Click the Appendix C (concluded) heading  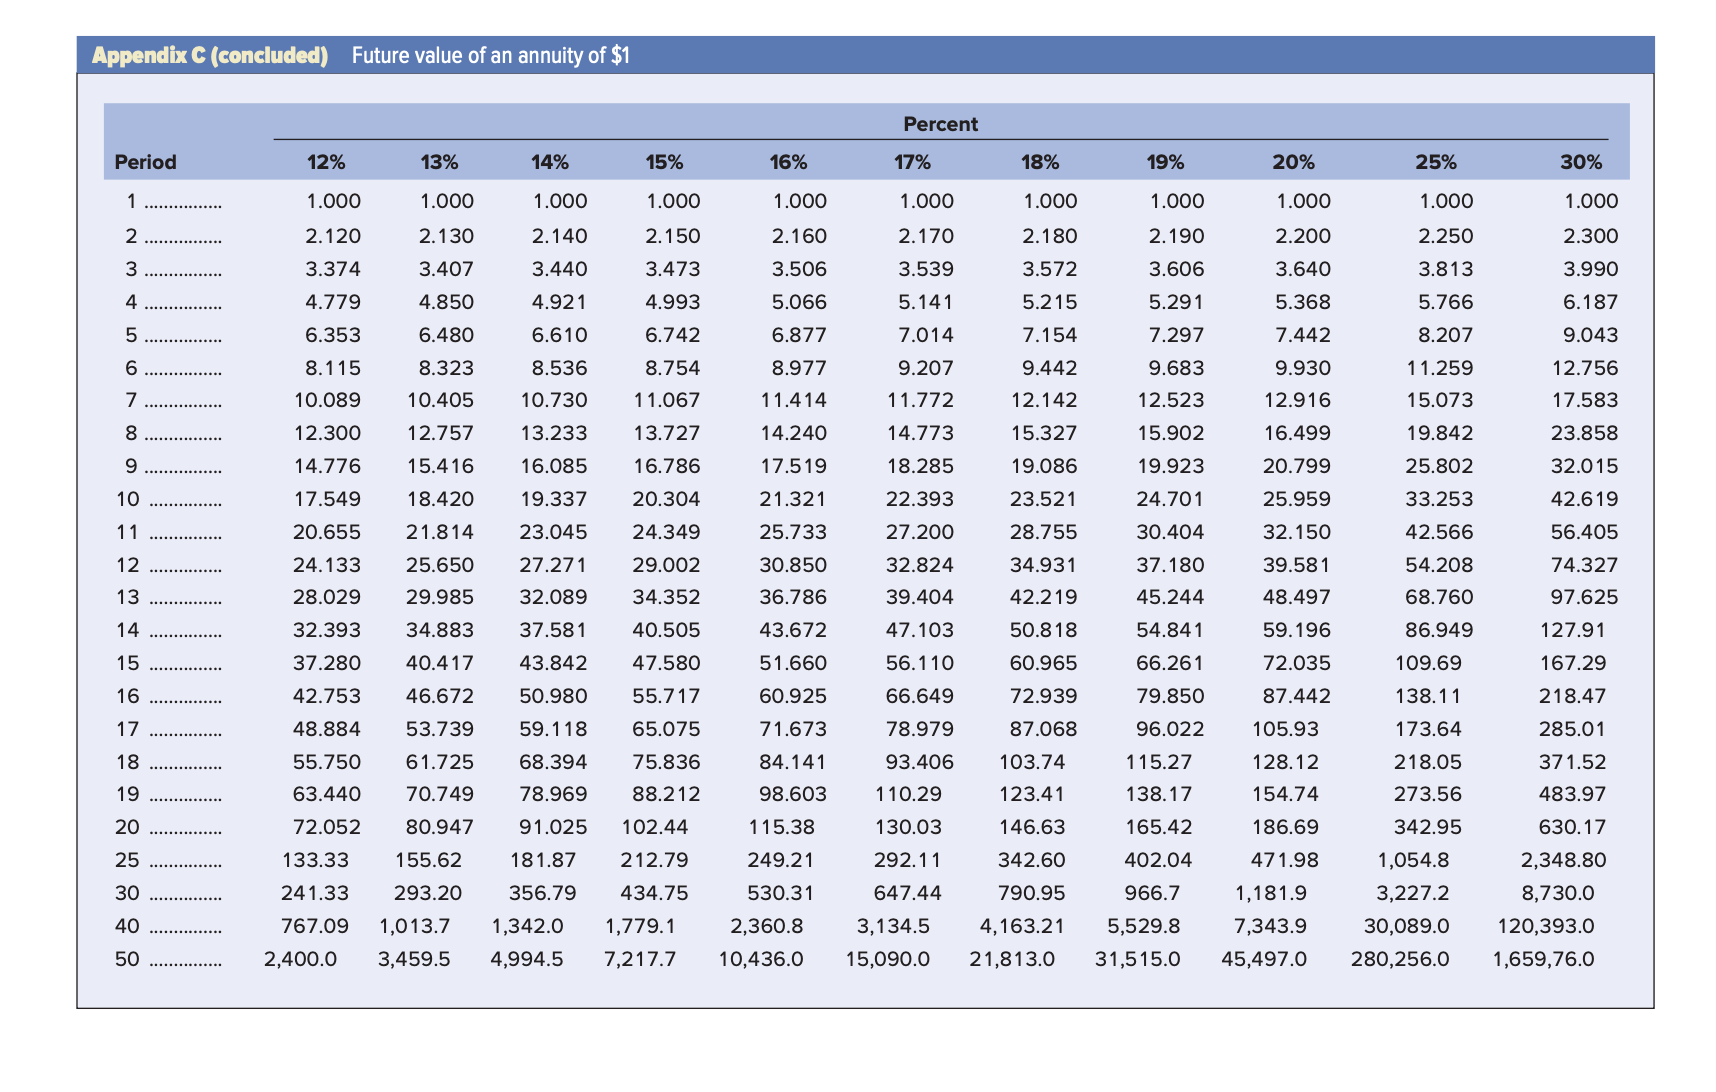[209, 56]
